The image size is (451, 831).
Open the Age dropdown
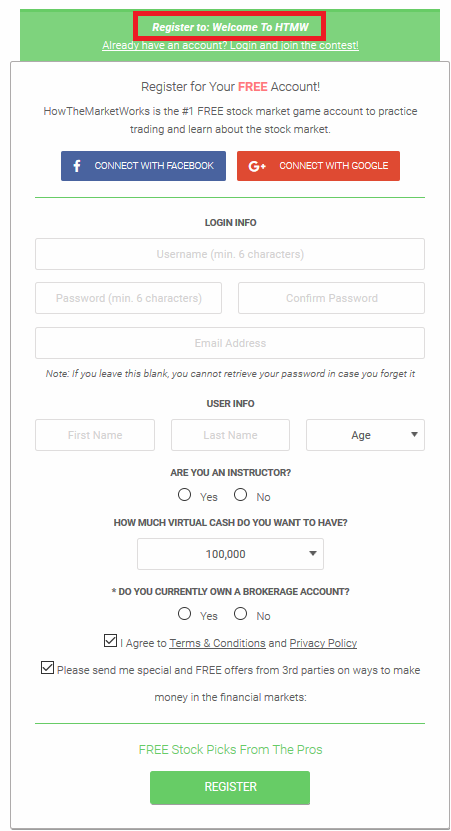pos(365,435)
